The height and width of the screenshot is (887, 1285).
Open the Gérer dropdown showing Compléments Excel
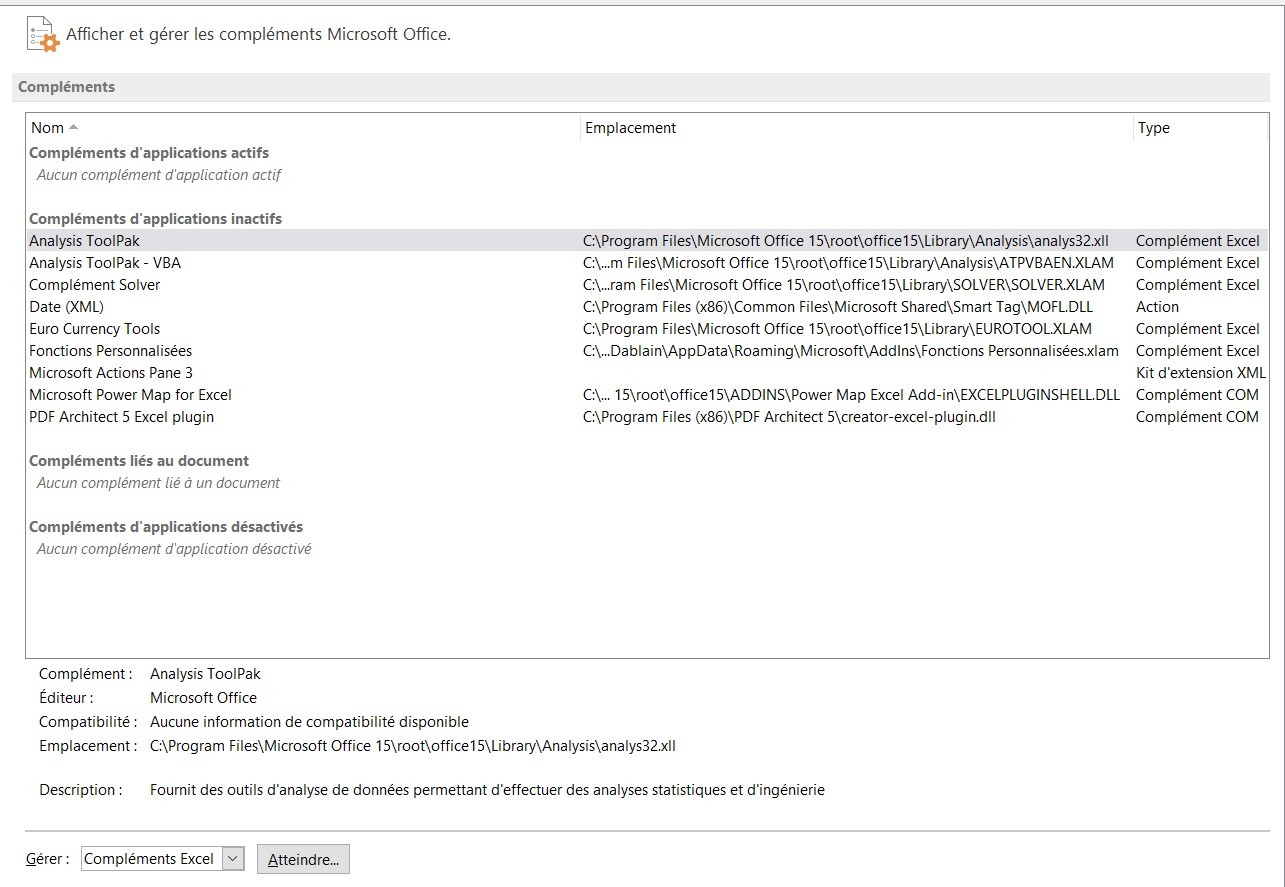tap(163, 859)
